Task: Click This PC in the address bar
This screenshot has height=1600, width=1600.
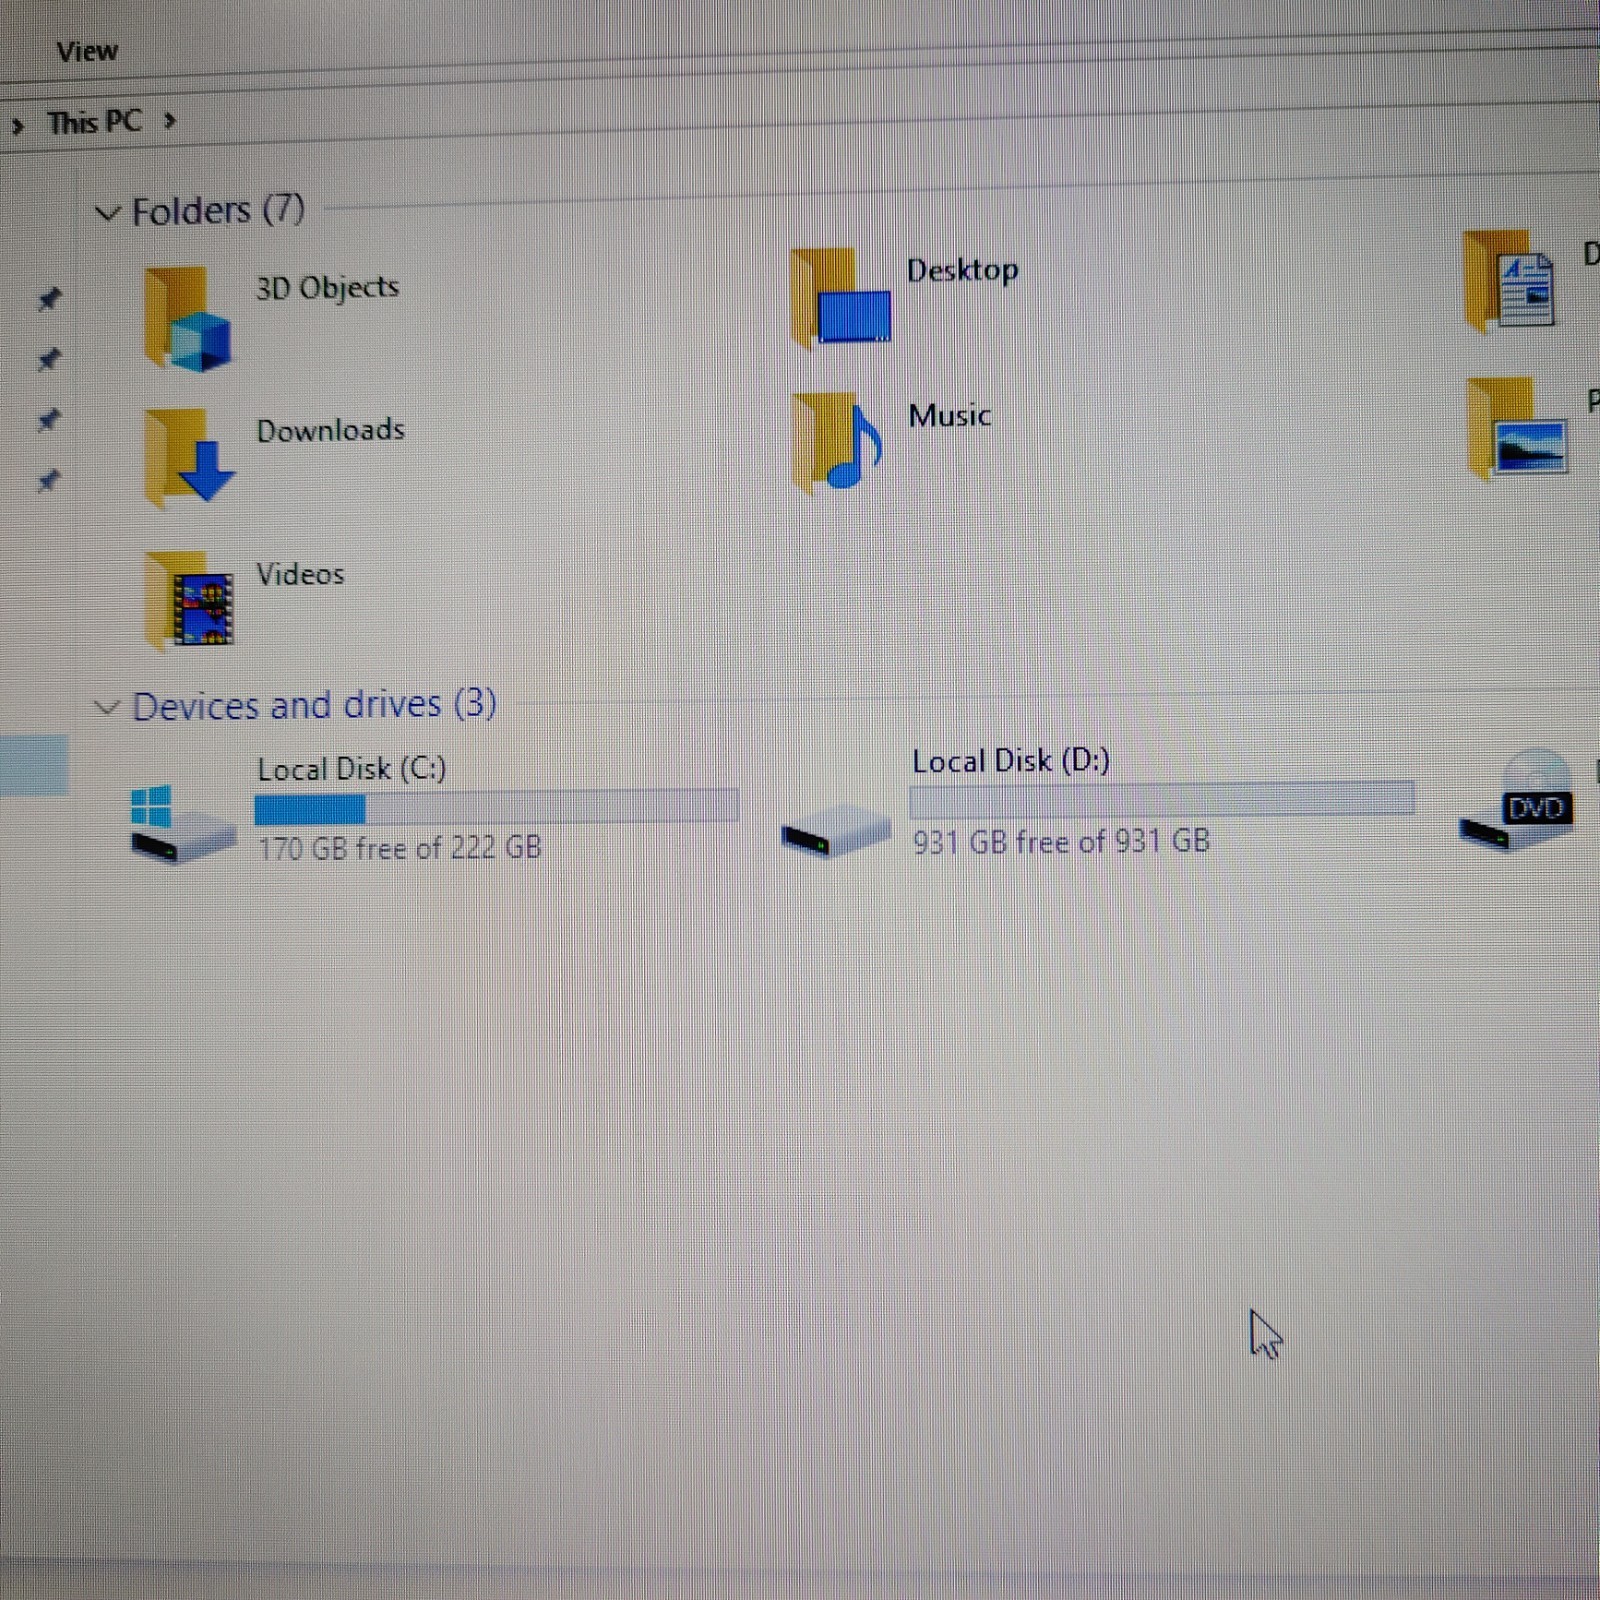Action: pyautogui.click(x=95, y=122)
